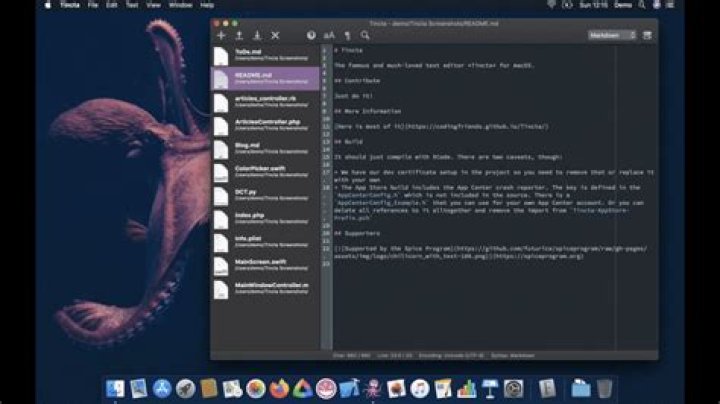The image size is (720, 404).
Task: Open Notification Center icon in menu bar
Action: (x=671, y=5)
